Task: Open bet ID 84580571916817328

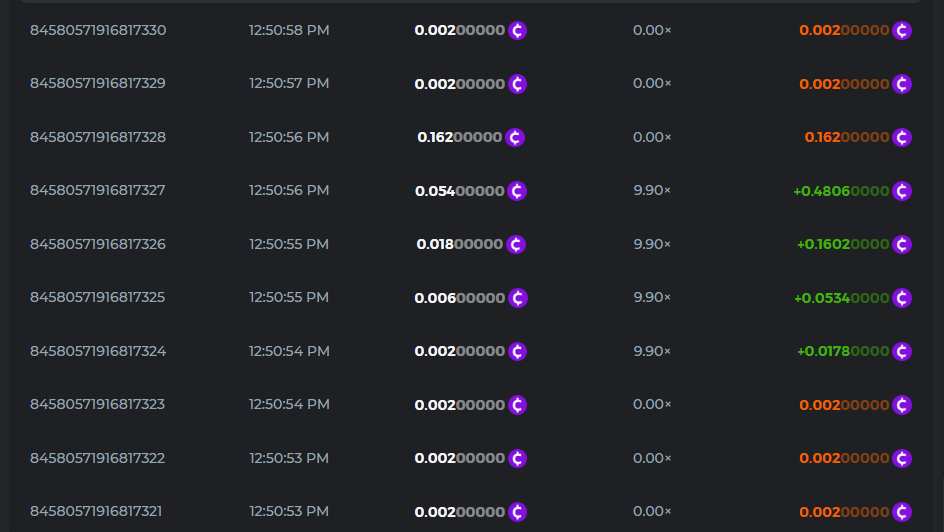Action: pyautogui.click(x=98, y=137)
